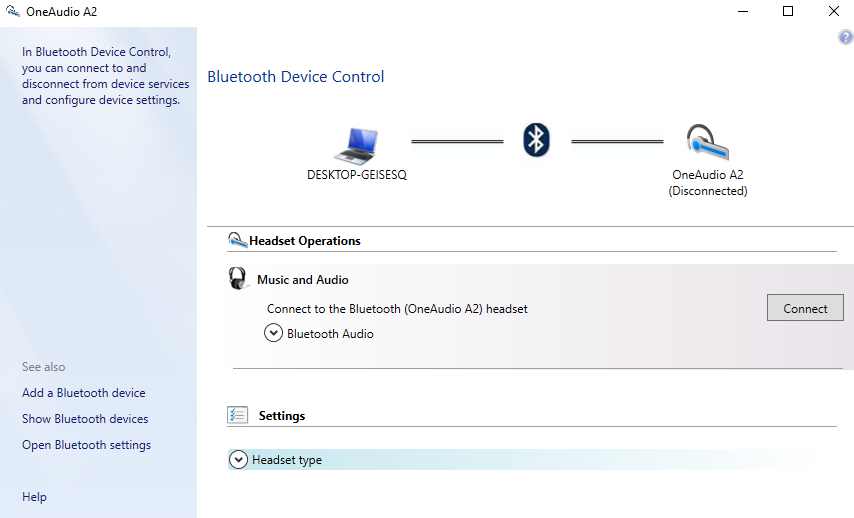The height and width of the screenshot is (518, 854).
Task: Expand the Bluetooth Audio details
Action: pos(273,333)
